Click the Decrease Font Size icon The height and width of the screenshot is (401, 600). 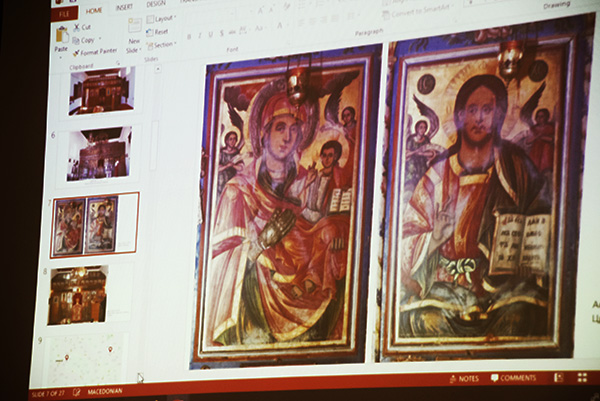coord(272,10)
